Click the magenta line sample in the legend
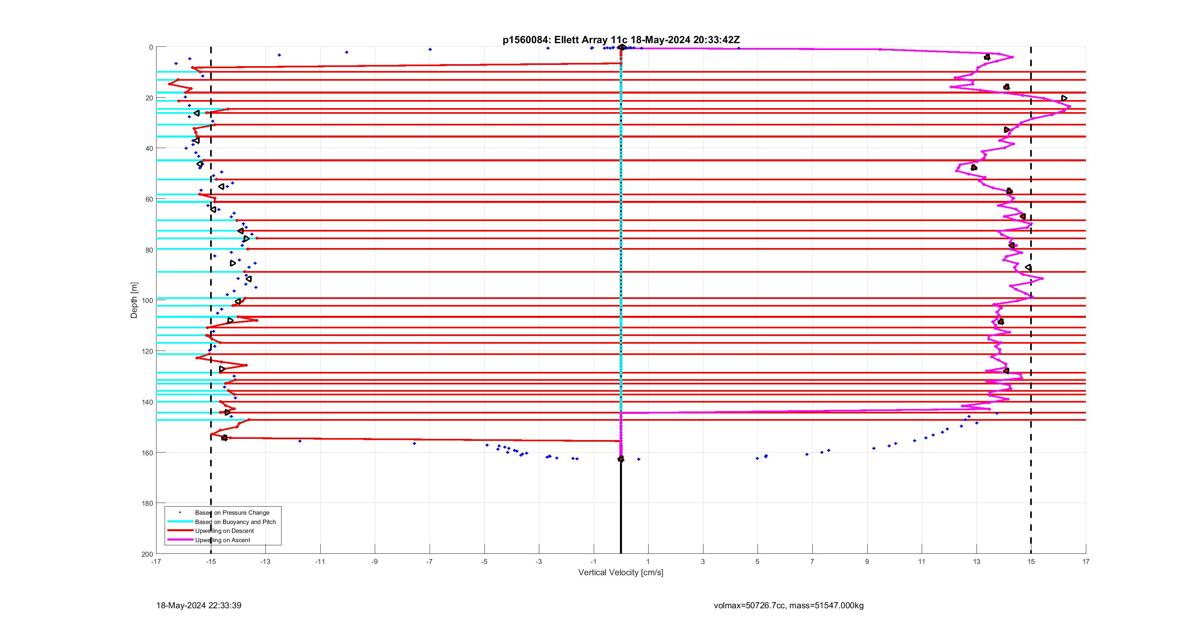This screenshot has width=1200, height=622. (x=180, y=540)
